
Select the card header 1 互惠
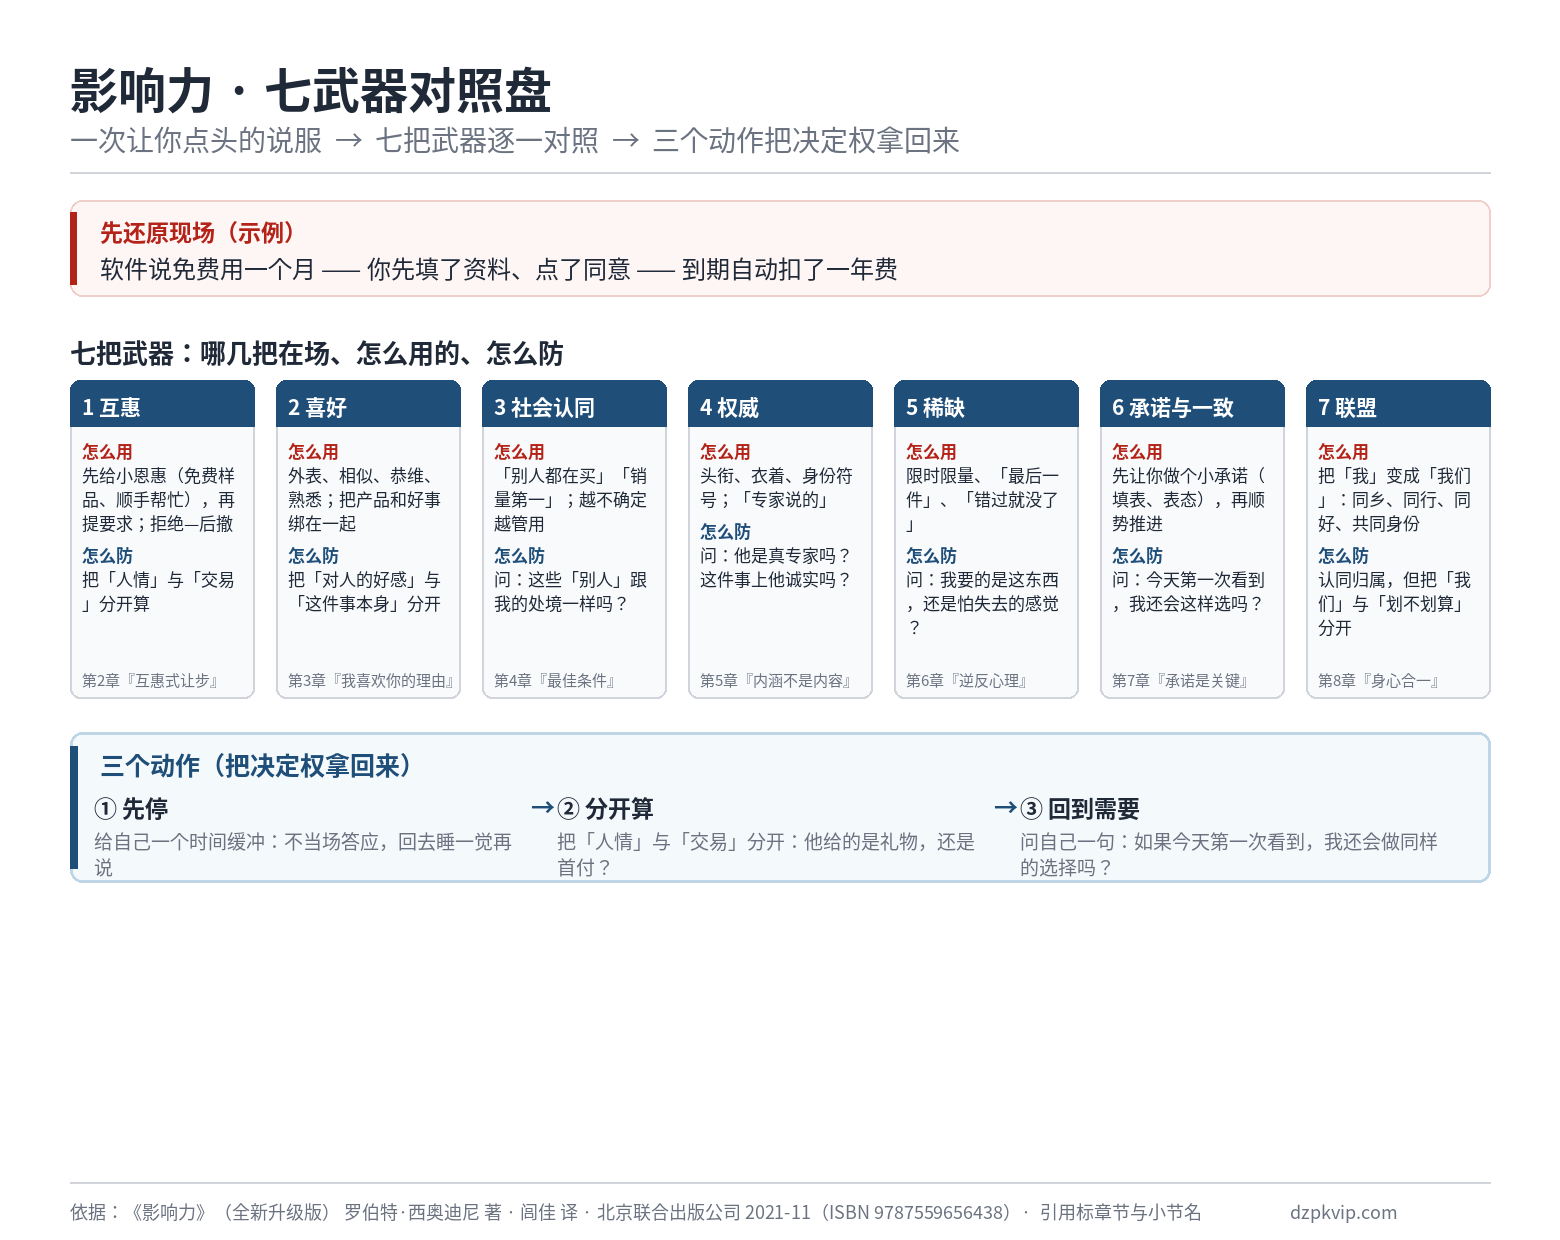point(162,405)
